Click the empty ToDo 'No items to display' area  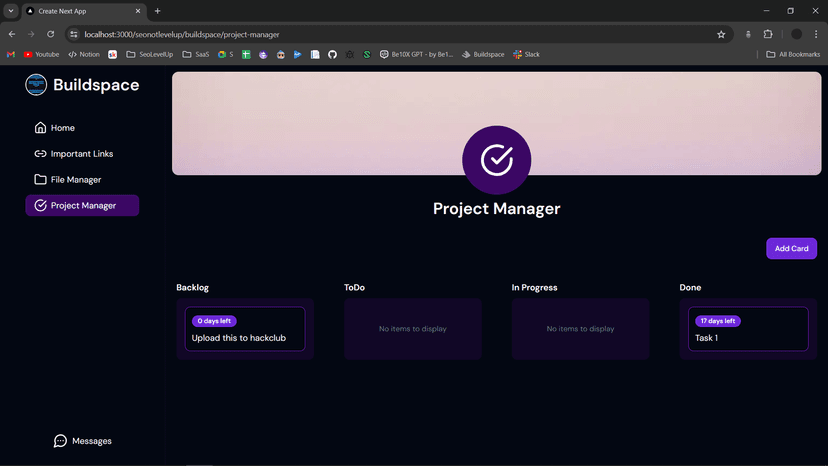click(413, 329)
